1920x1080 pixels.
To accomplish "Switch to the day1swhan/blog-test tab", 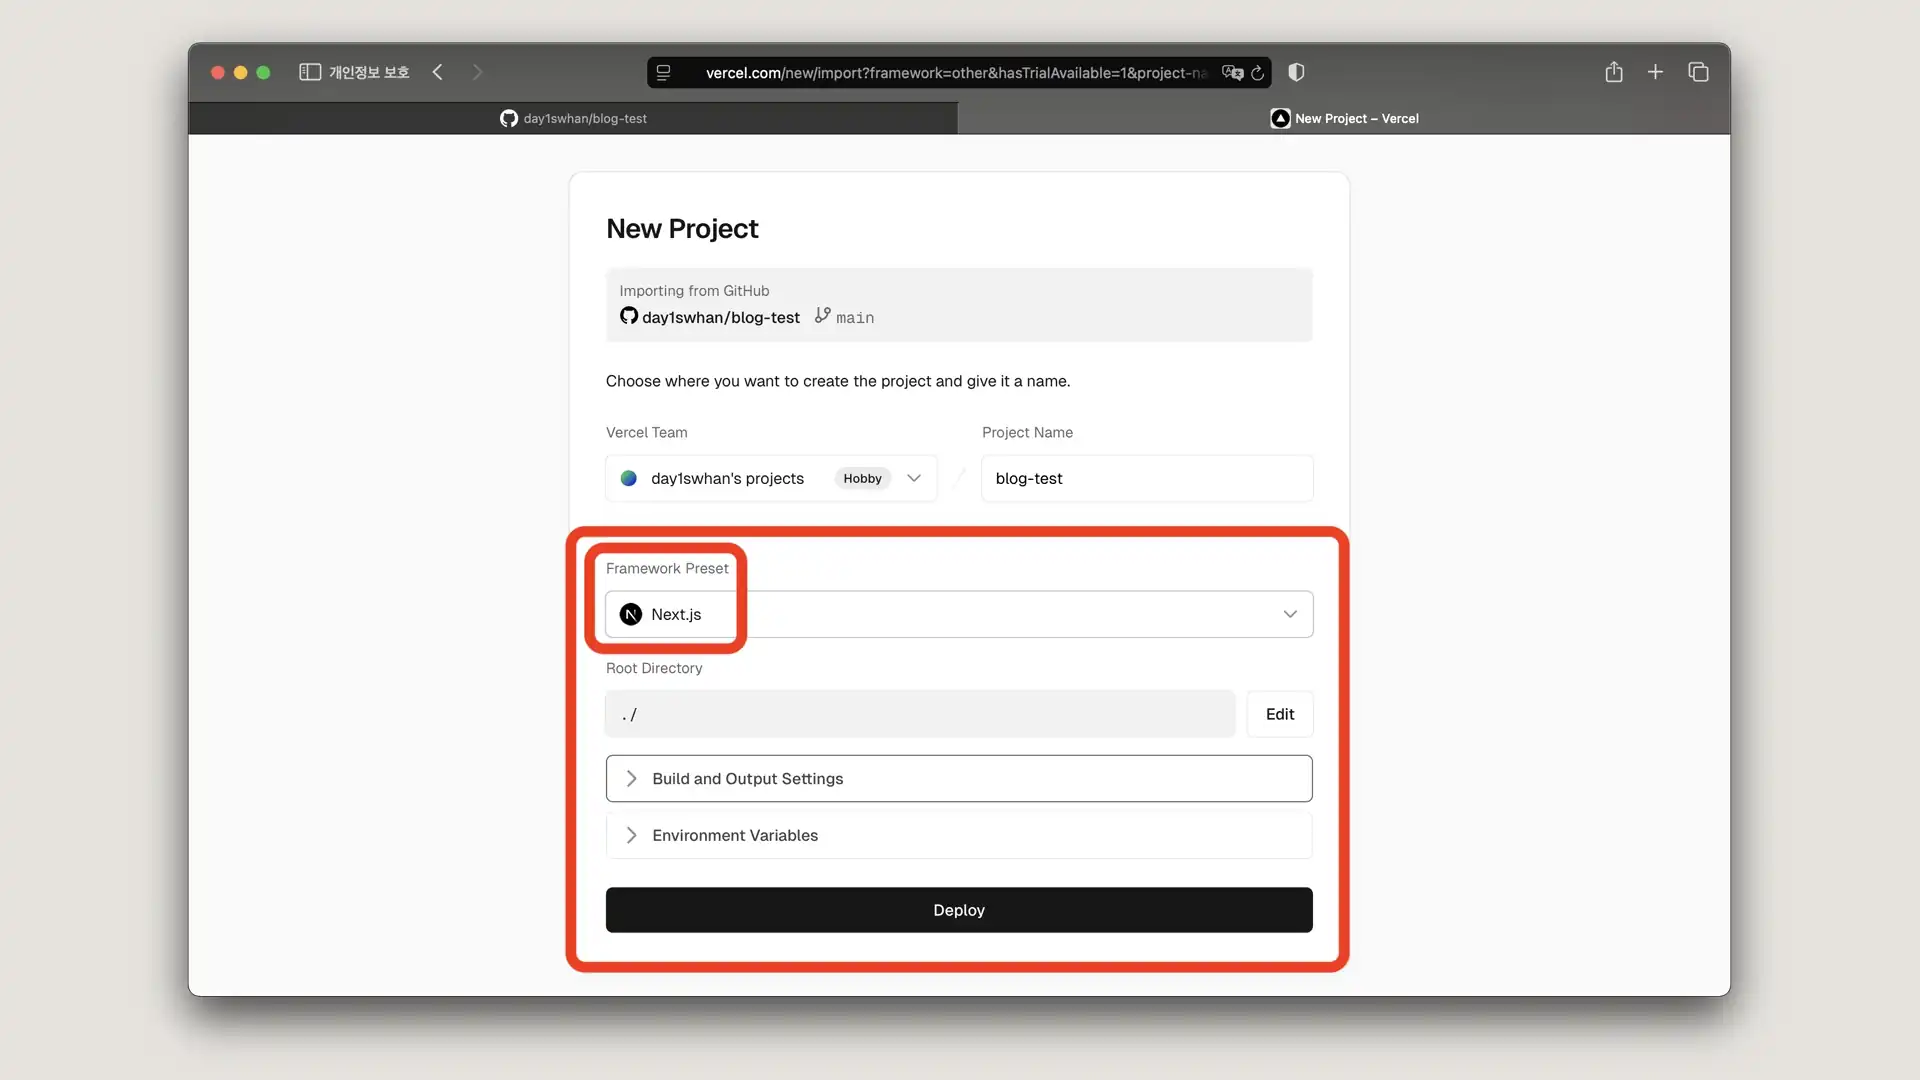I will pos(573,118).
